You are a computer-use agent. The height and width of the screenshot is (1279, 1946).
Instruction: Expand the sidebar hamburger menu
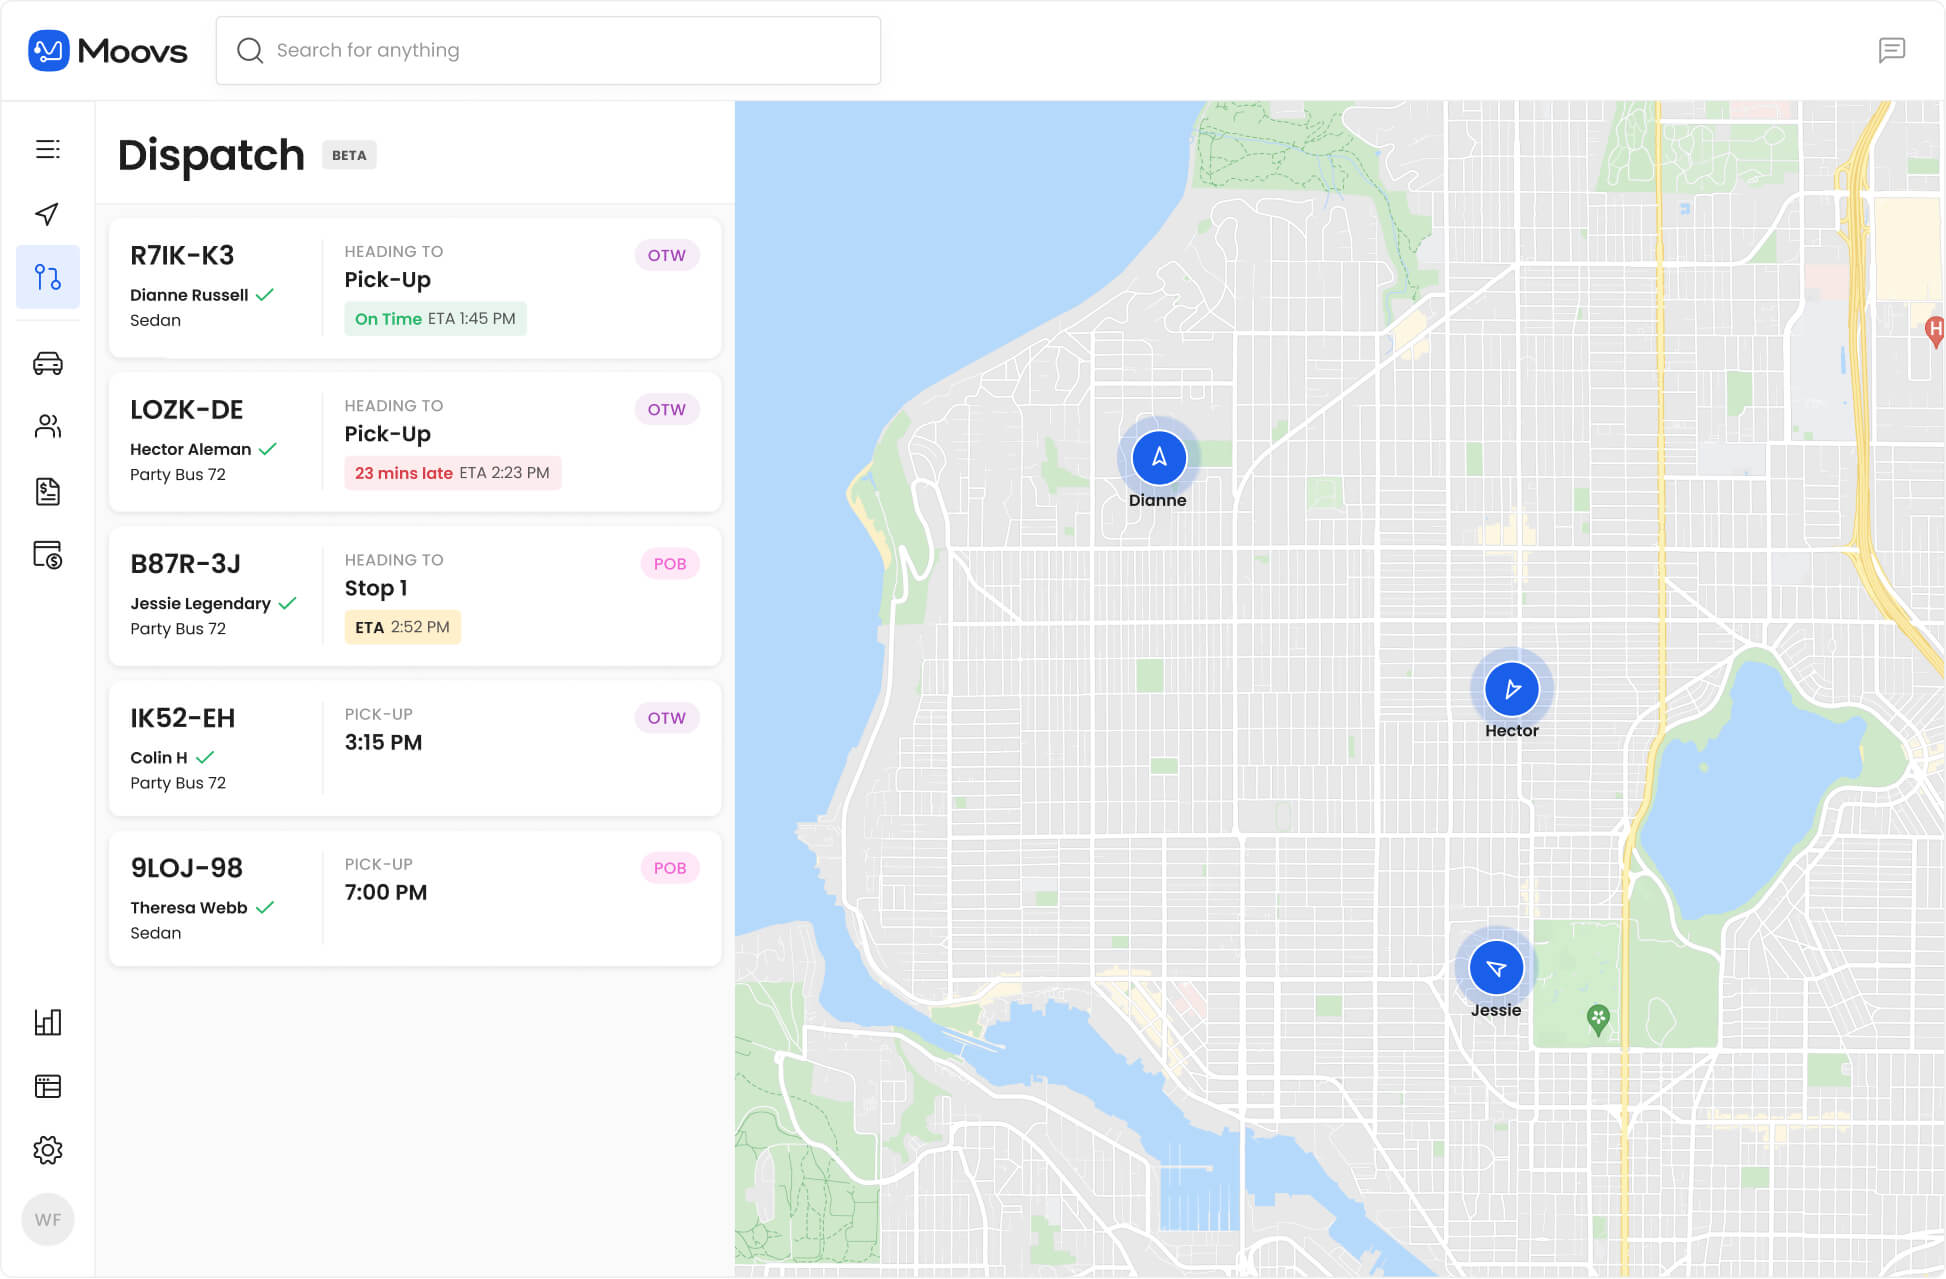47,149
